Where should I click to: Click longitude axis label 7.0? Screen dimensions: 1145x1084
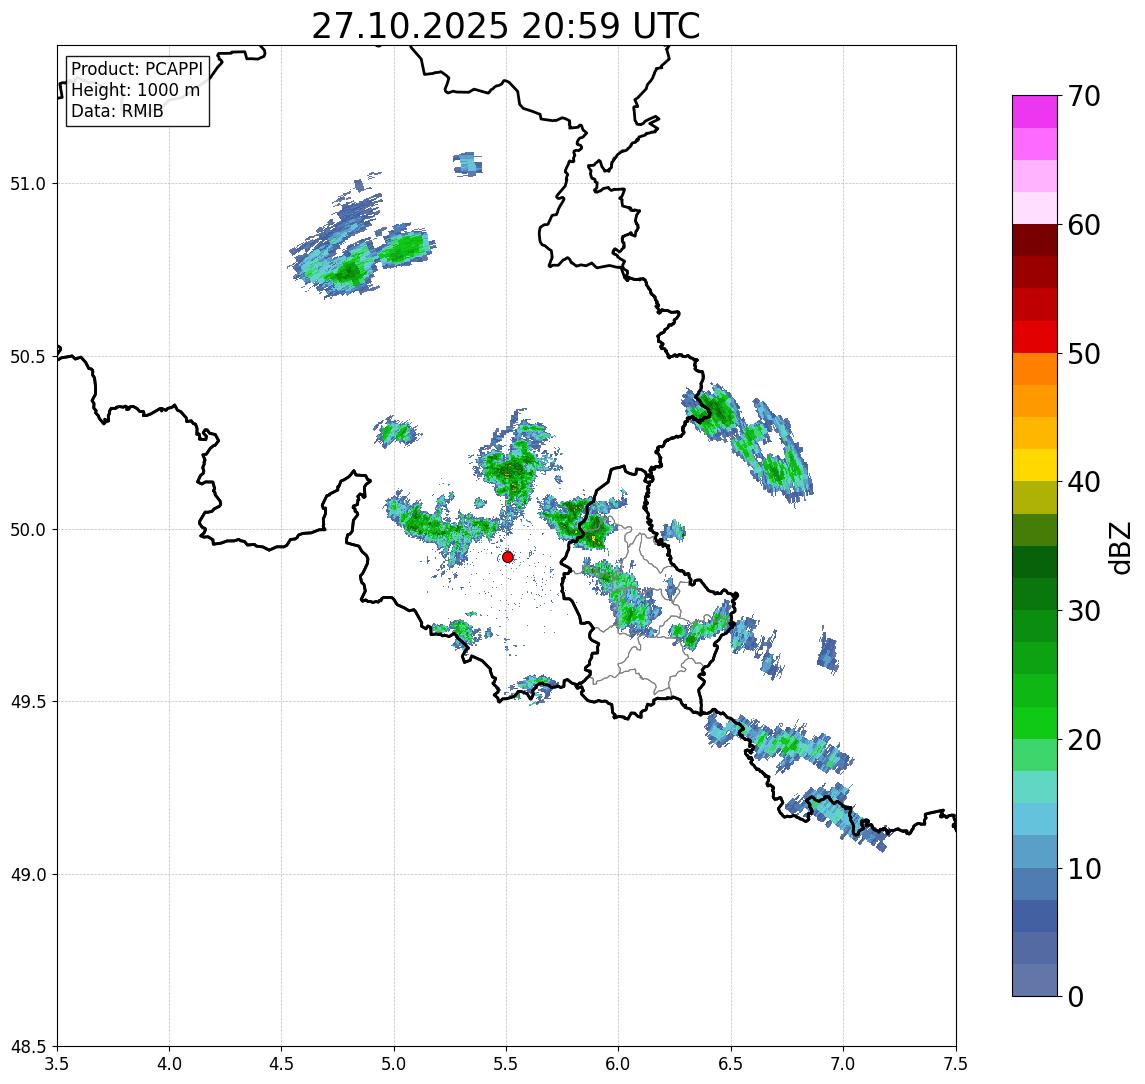tap(843, 1064)
